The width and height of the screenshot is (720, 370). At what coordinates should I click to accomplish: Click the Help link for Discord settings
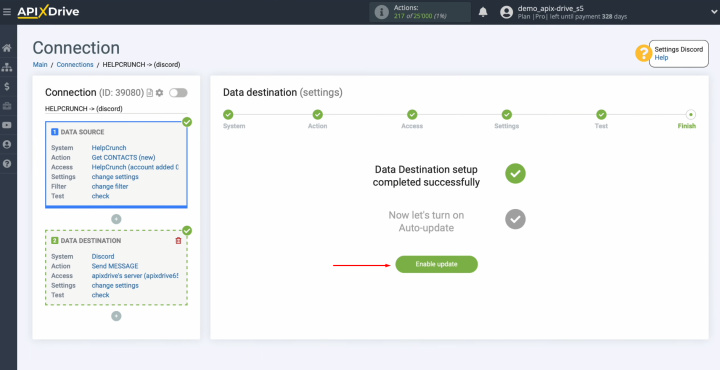click(x=661, y=58)
